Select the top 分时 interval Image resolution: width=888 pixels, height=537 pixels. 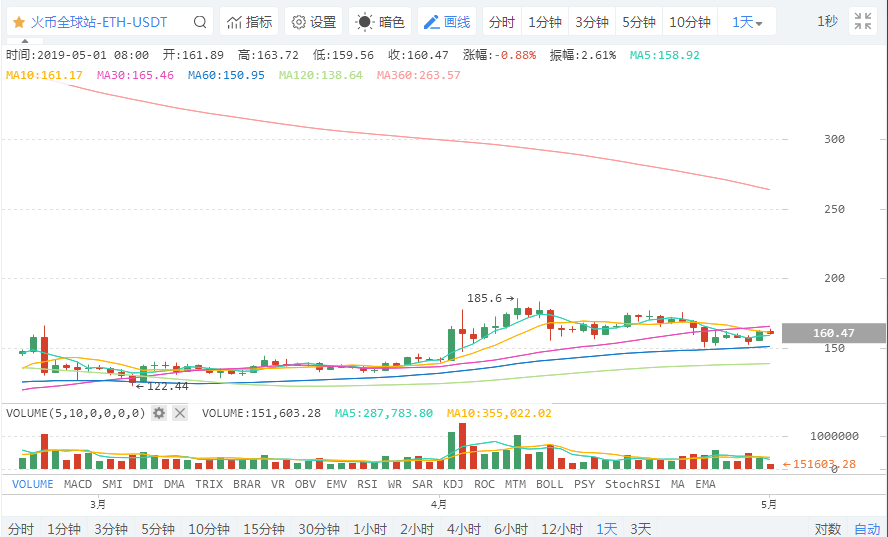(502, 22)
